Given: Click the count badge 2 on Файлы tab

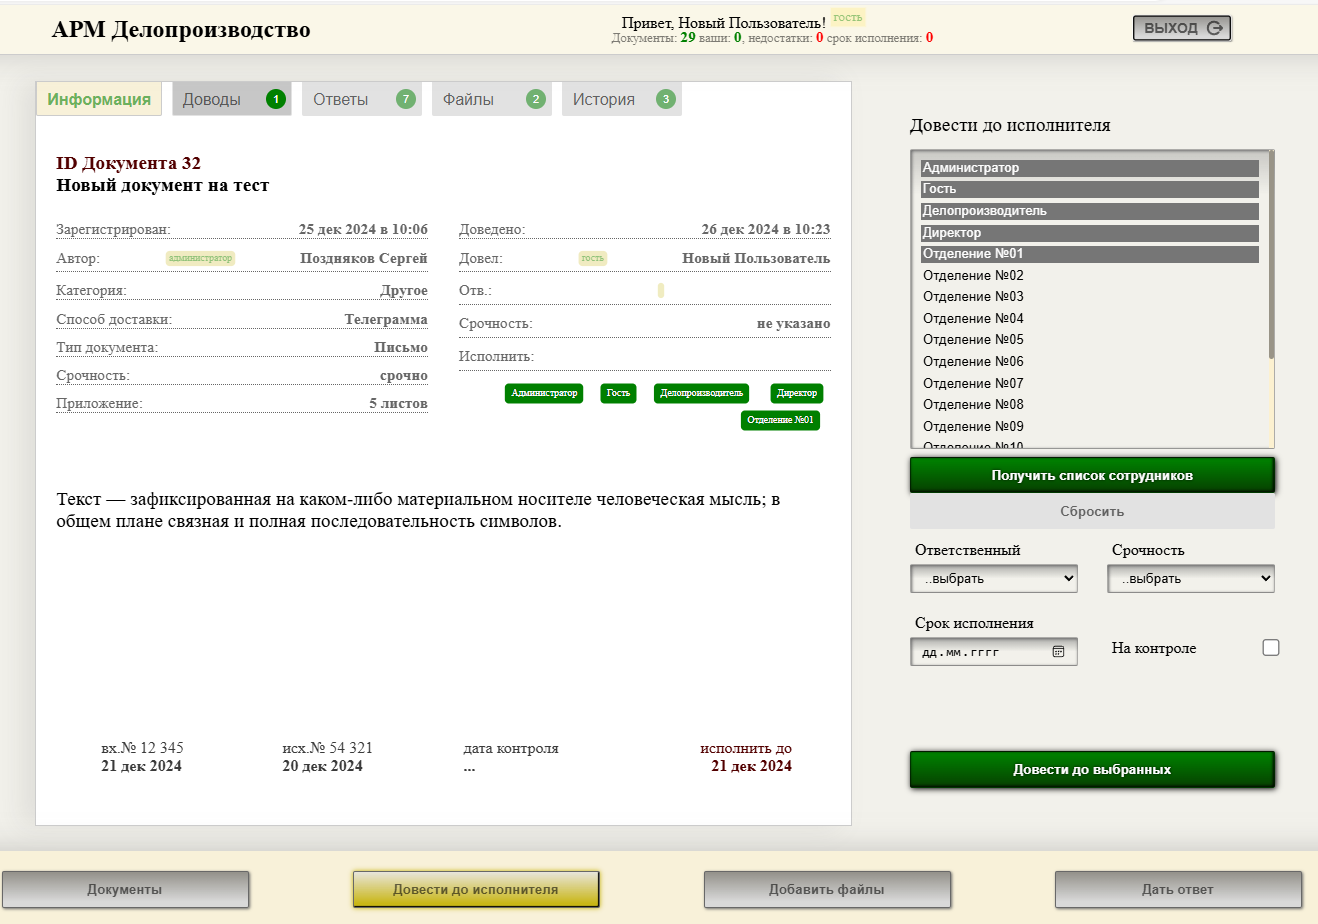Looking at the screenshot, I should pos(536,99).
